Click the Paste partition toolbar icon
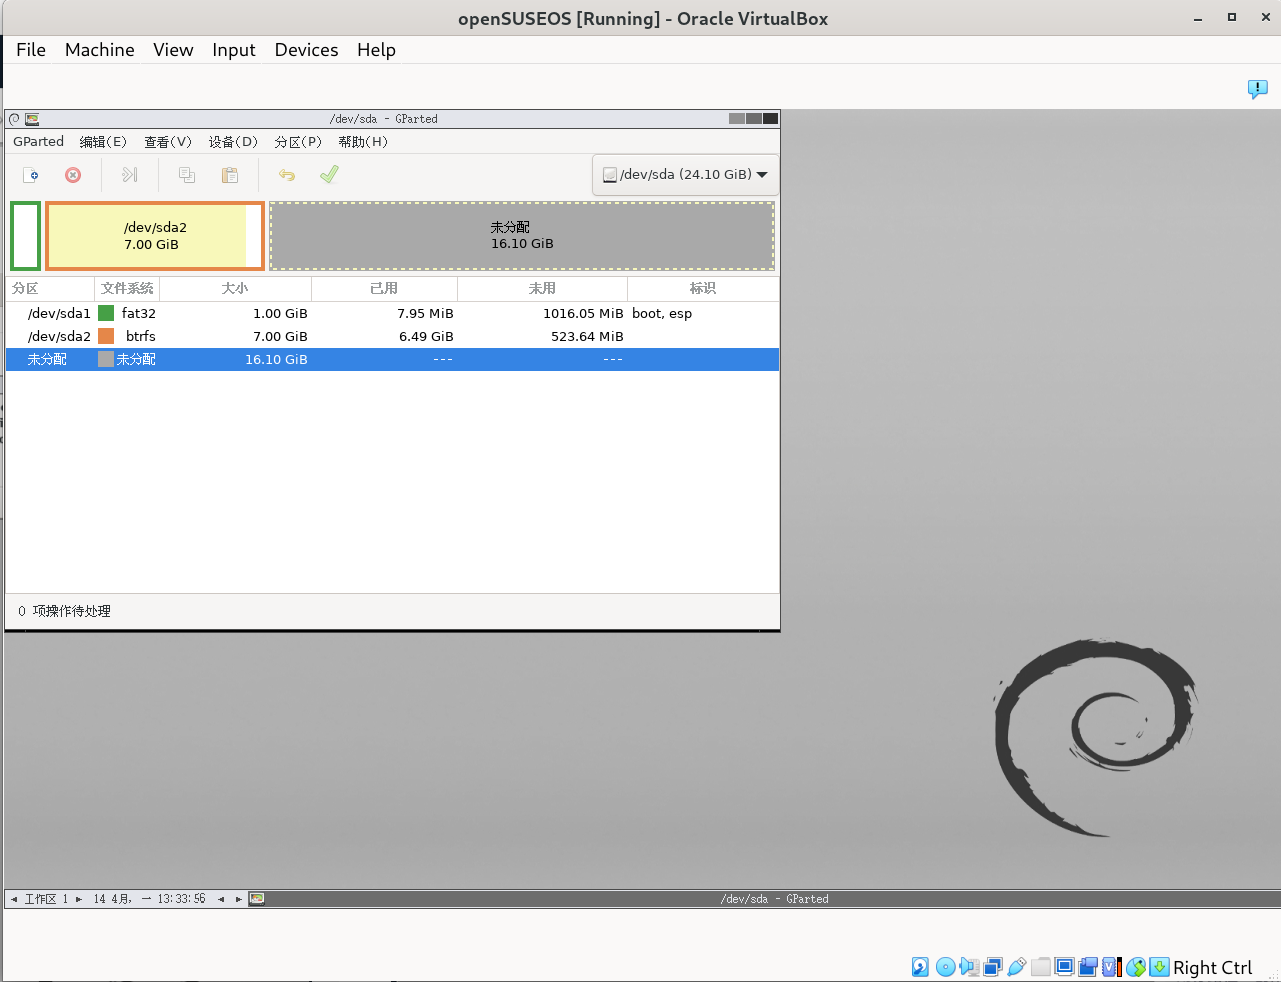 tap(230, 175)
